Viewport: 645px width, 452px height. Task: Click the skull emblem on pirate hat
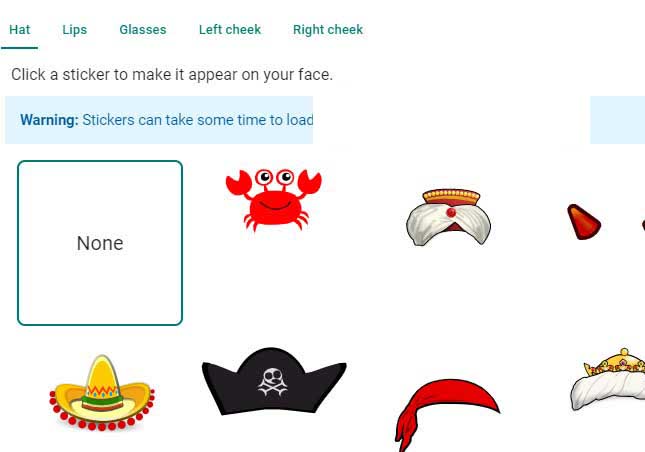point(272,382)
